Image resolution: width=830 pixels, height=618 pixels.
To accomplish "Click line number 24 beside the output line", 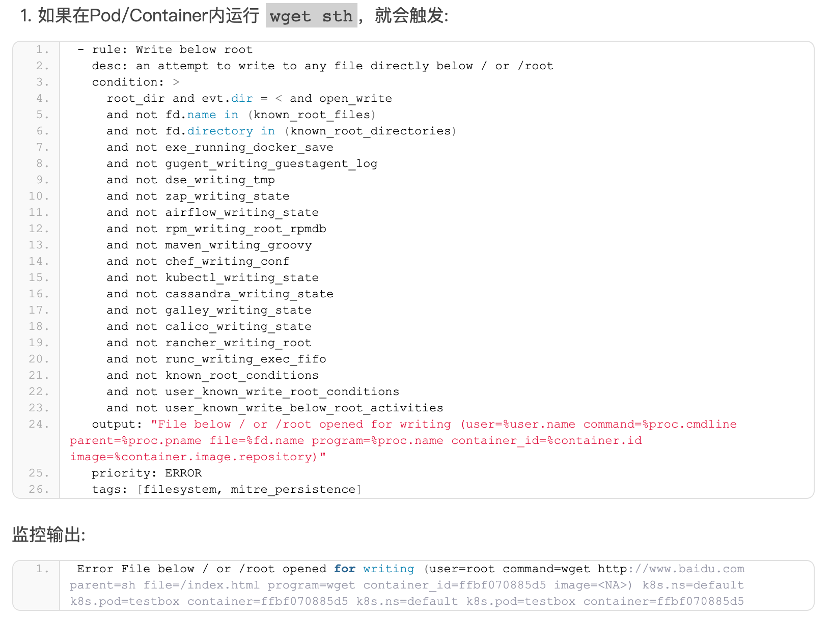I will [x=39, y=424].
